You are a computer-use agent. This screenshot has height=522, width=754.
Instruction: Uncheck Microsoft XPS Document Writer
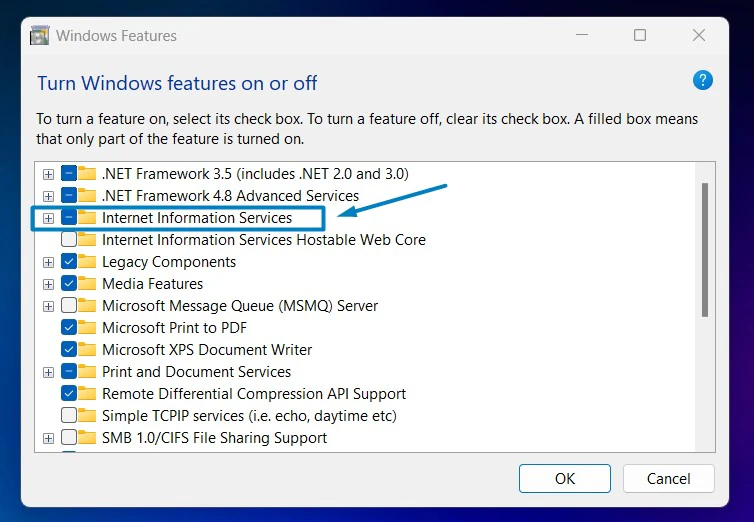(x=69, y=349)
